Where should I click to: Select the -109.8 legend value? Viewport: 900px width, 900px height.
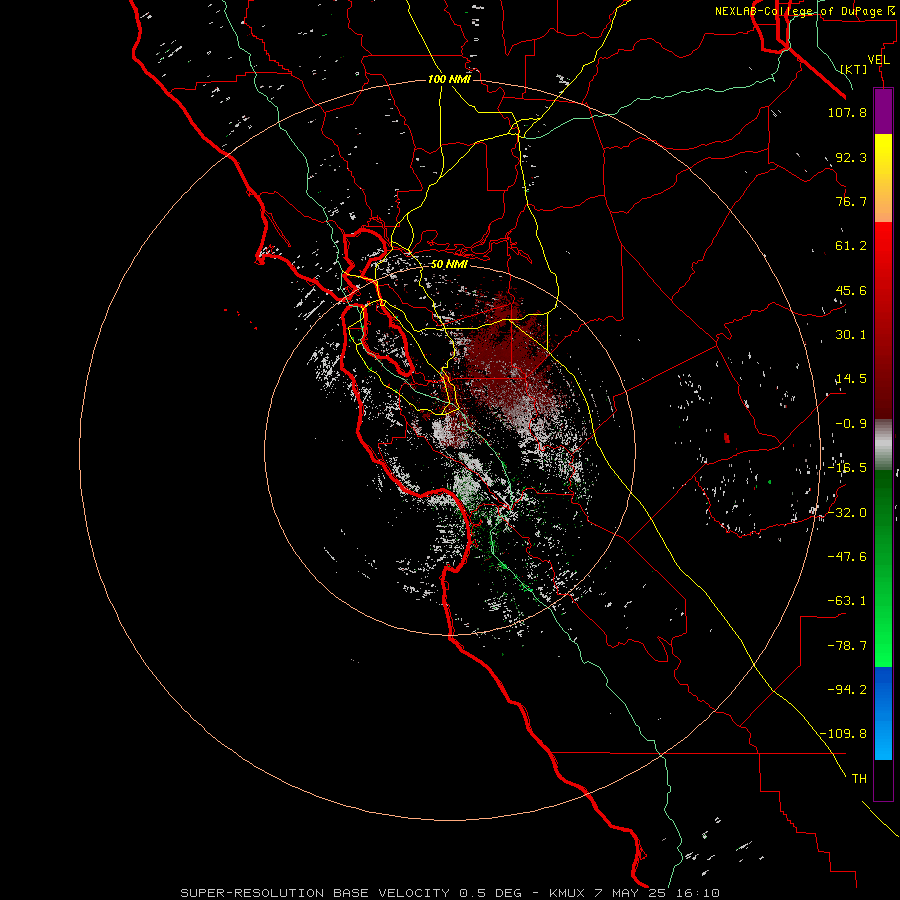click(843, 734)
